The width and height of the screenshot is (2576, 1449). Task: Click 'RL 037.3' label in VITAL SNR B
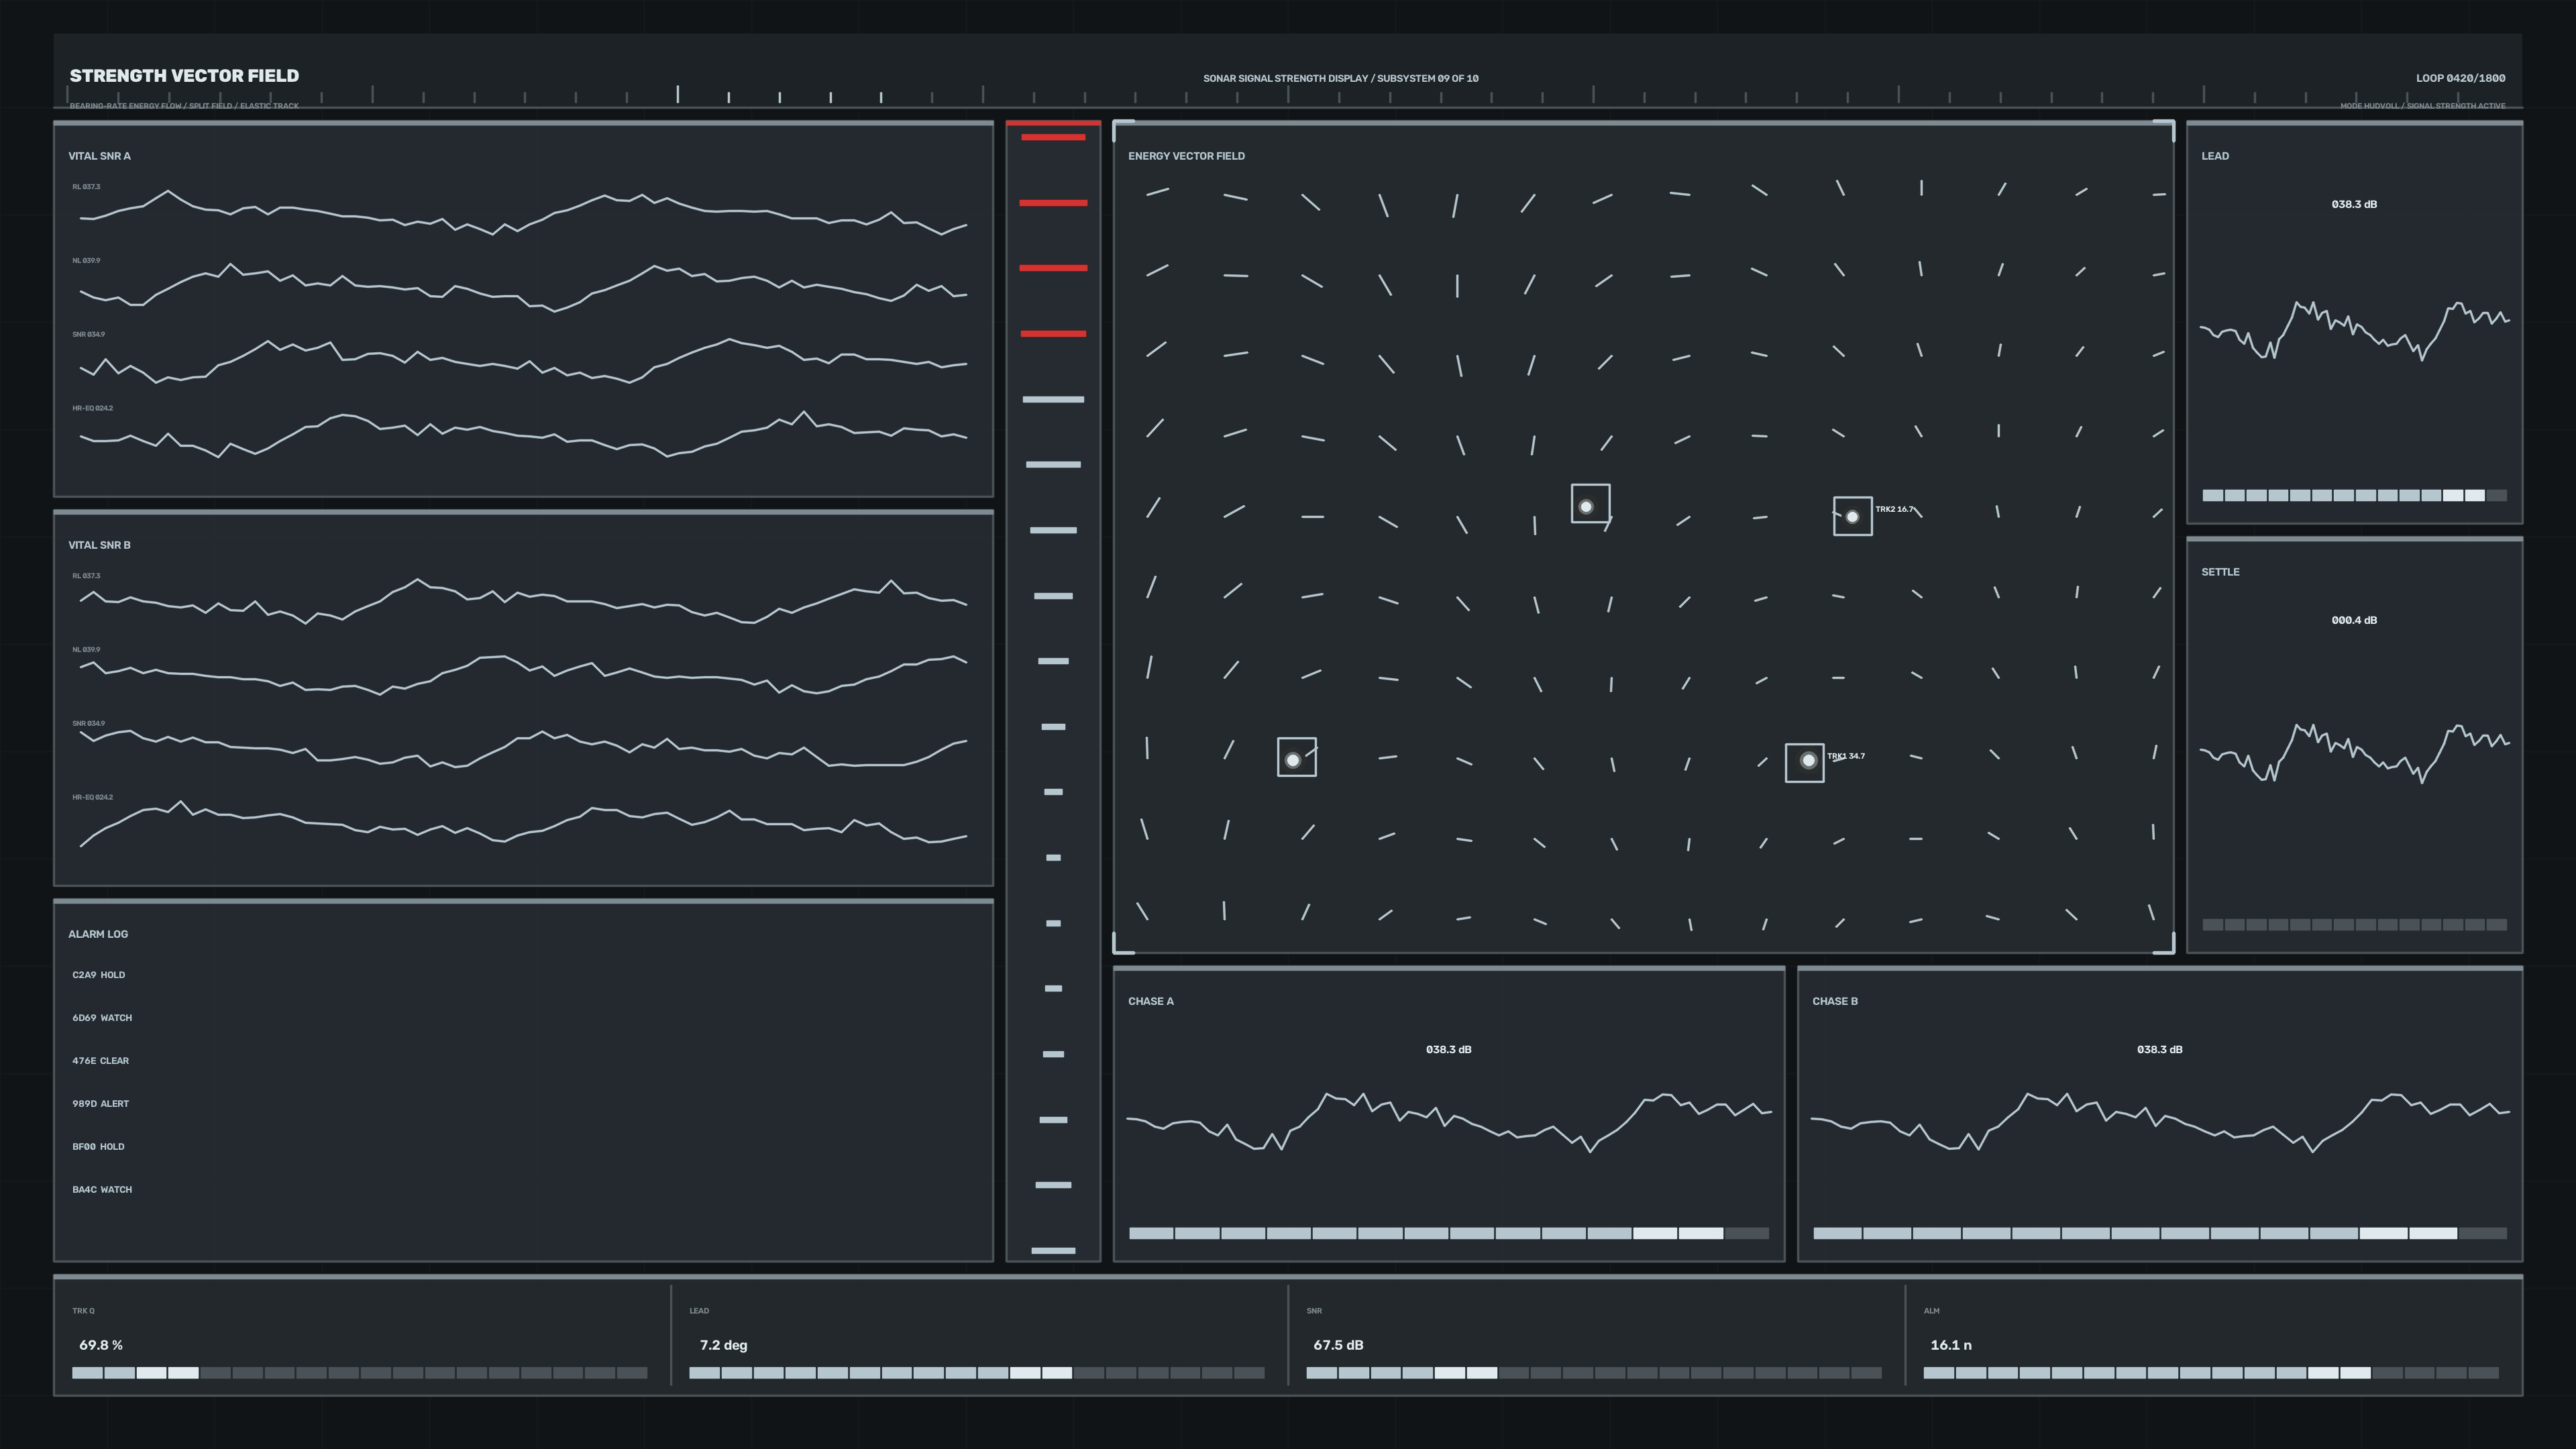86,576
